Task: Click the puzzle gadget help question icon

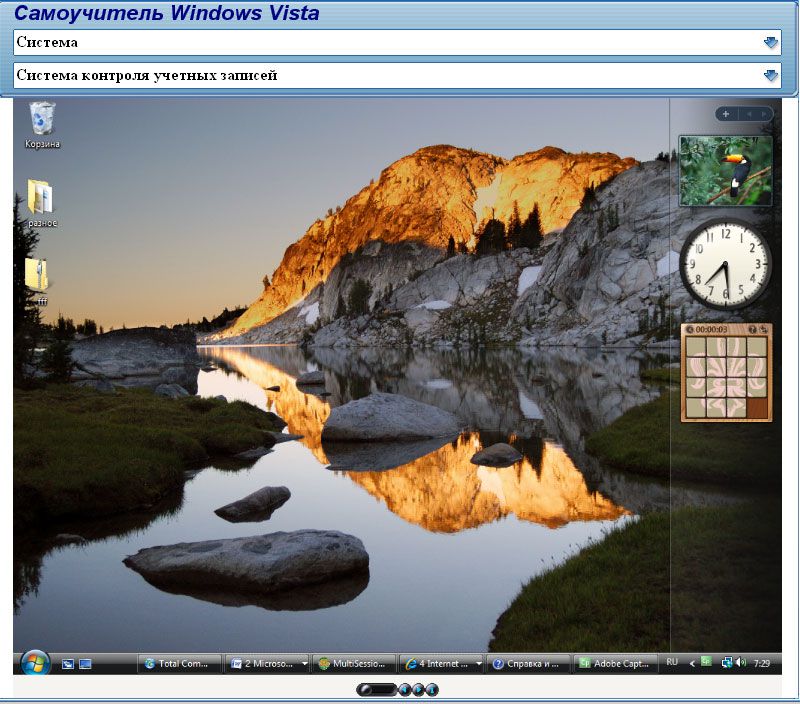Action: pos(751,329)
